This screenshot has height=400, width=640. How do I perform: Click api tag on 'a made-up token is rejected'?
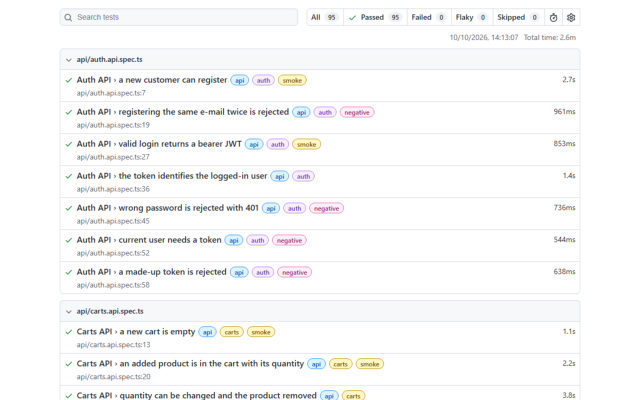coord(239,272)
